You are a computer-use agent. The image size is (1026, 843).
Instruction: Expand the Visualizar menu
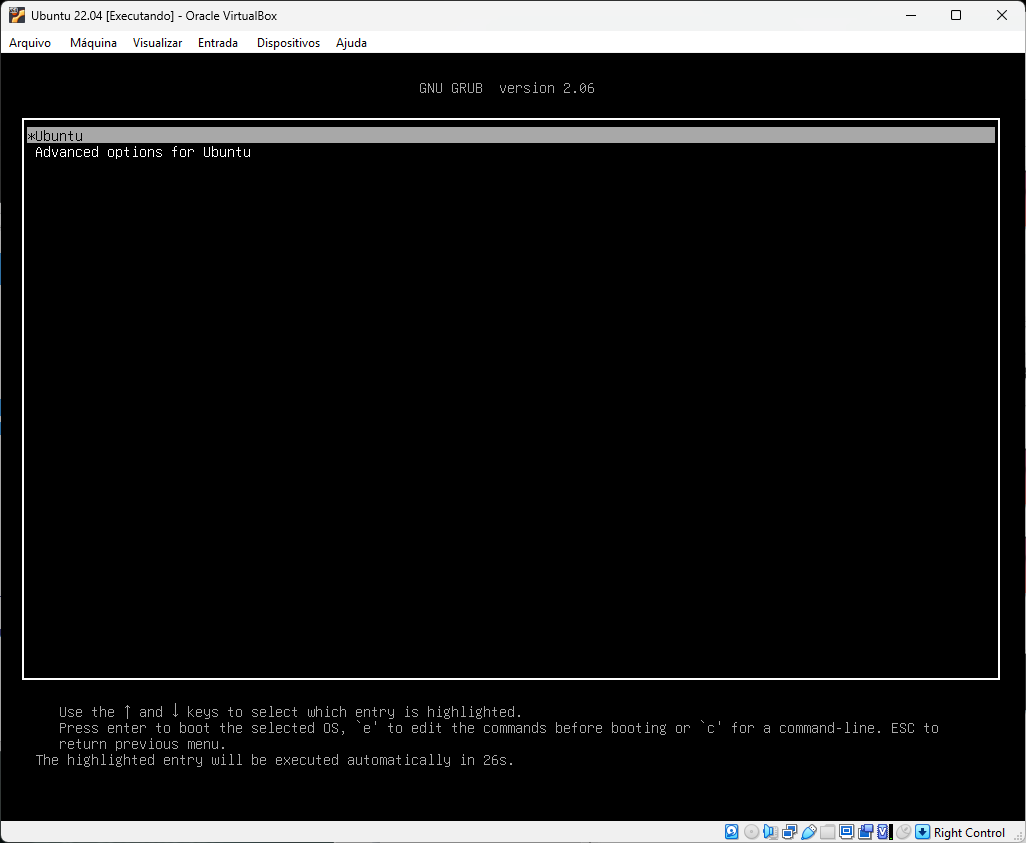click(157, 43)
